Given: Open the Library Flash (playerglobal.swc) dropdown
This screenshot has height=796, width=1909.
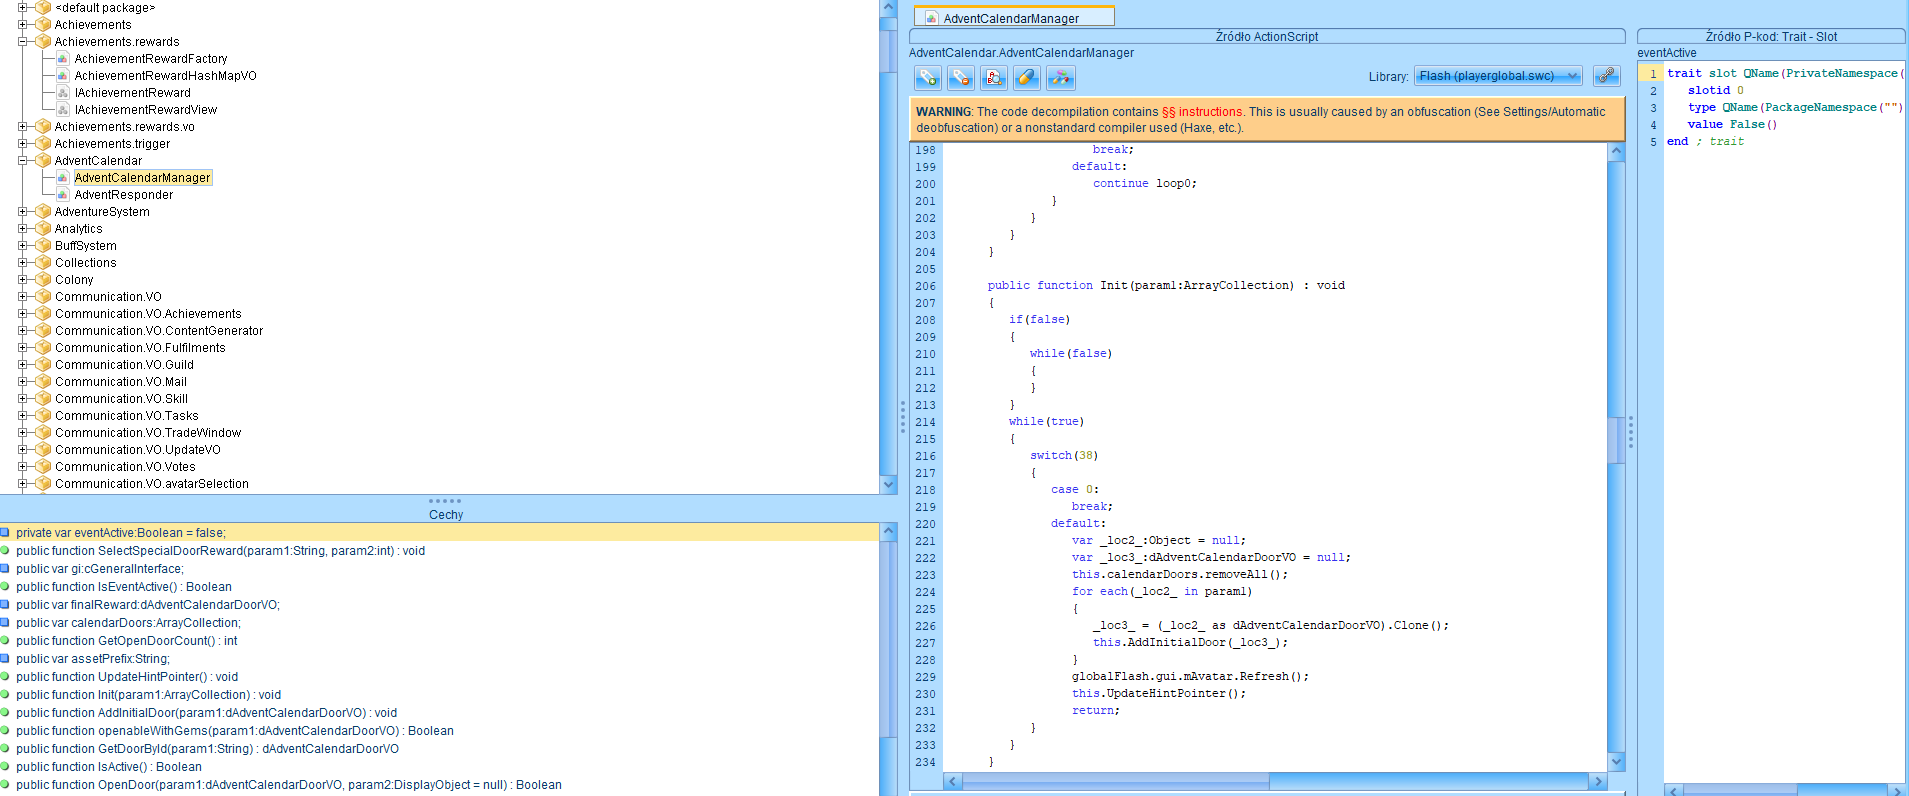Looking at the screenshot, I should [x=1498, y=76].
